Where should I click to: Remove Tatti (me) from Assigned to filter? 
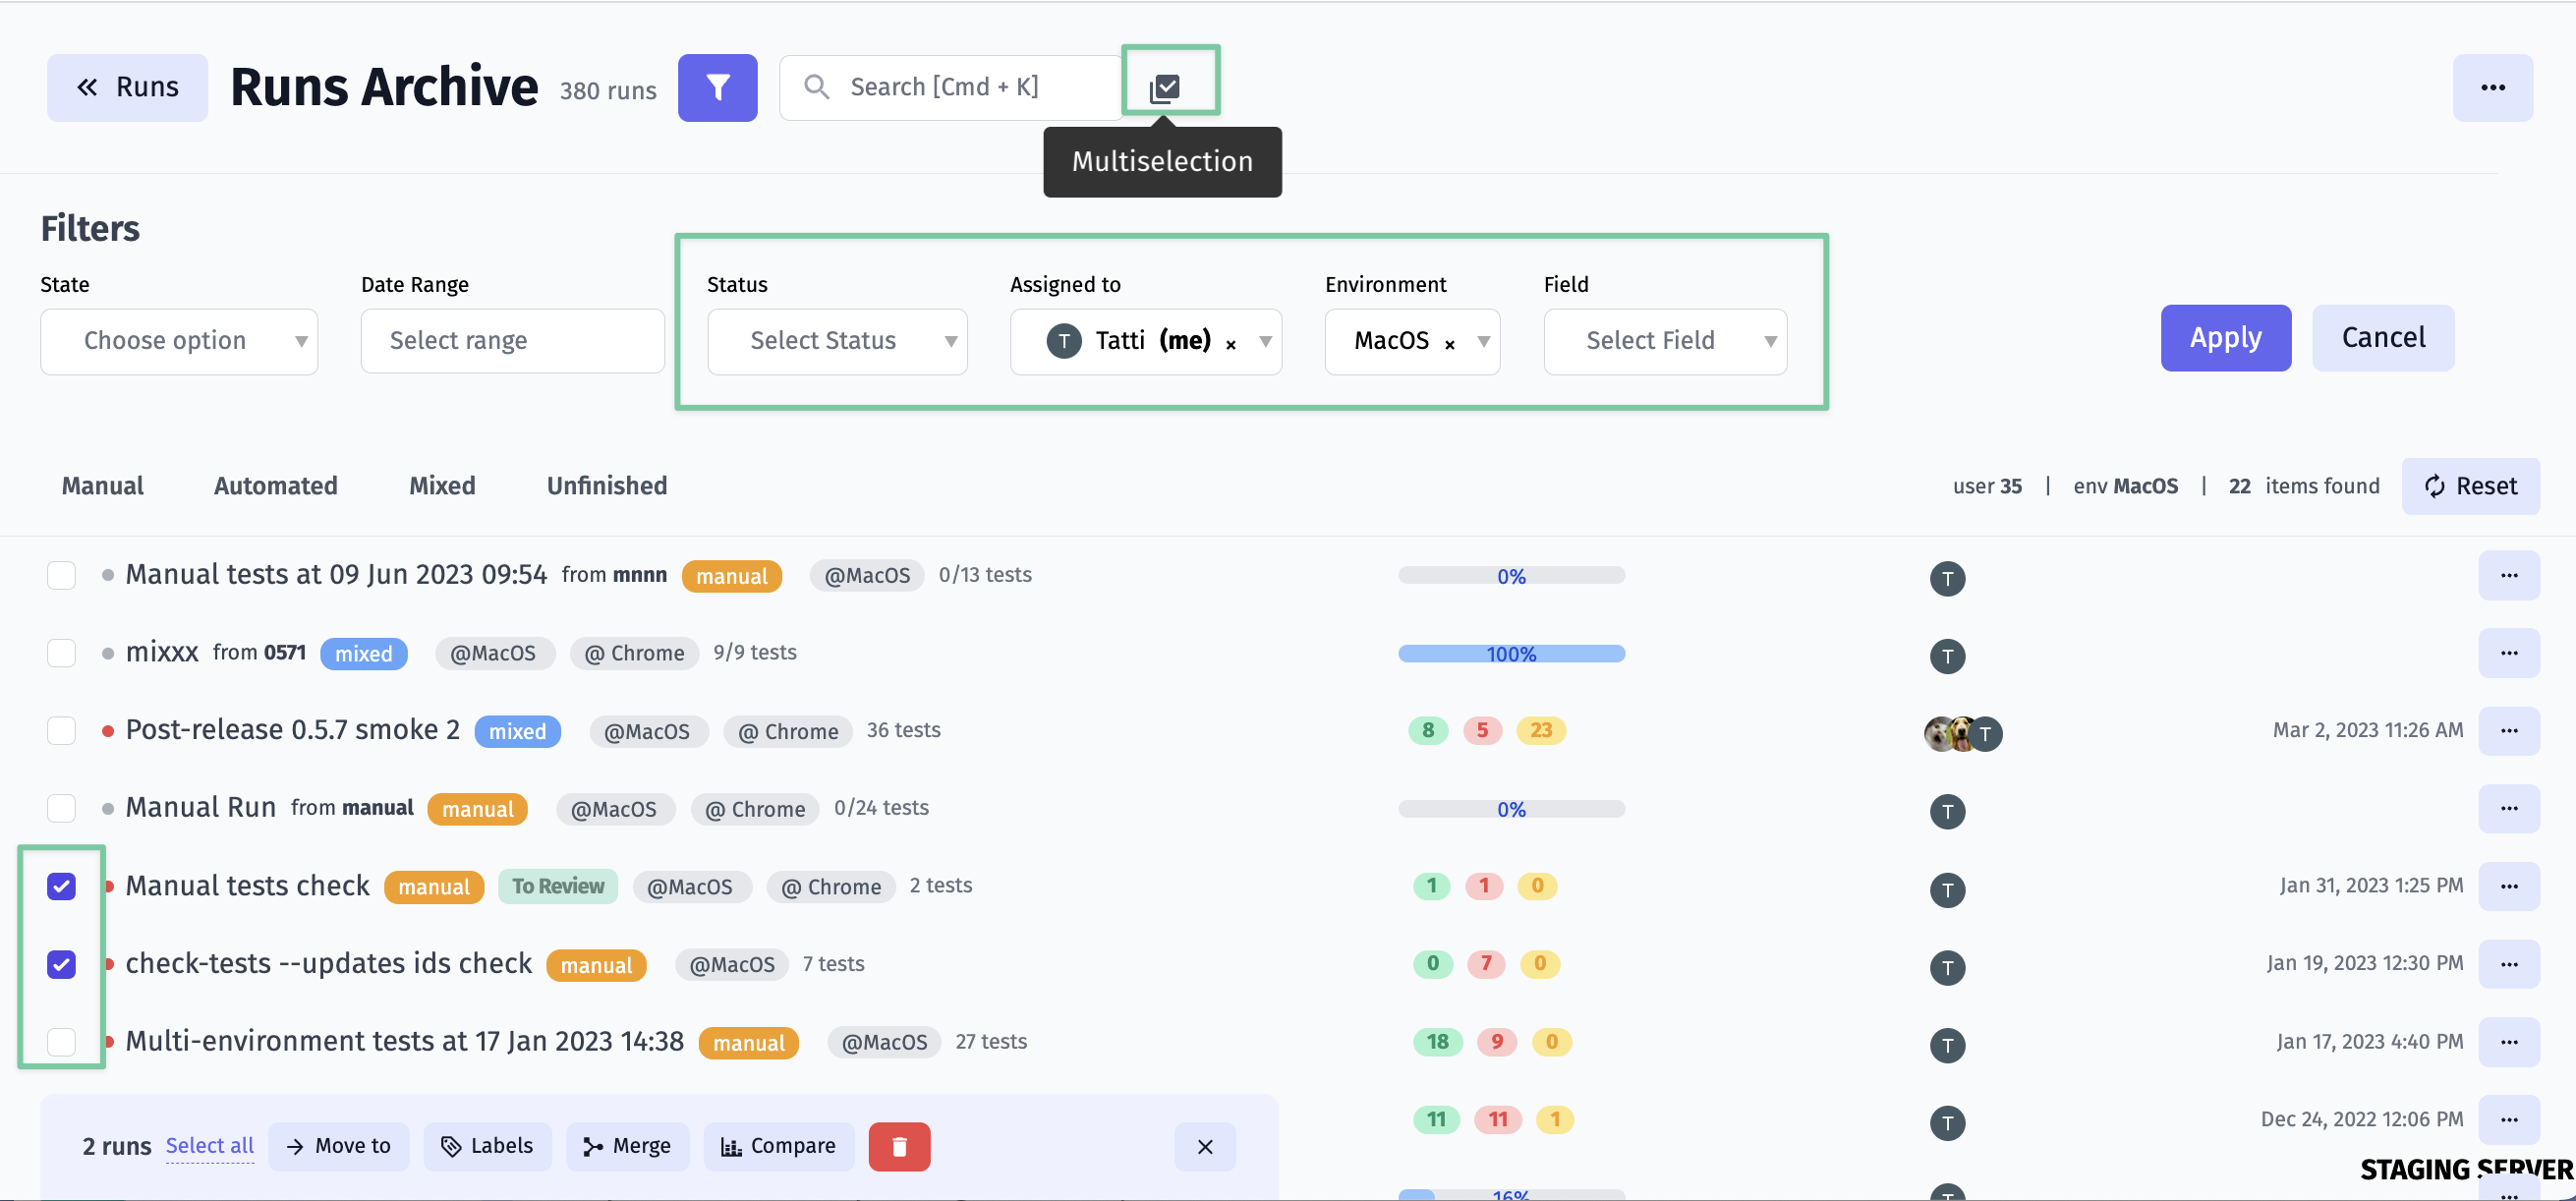click(1231, 344)
